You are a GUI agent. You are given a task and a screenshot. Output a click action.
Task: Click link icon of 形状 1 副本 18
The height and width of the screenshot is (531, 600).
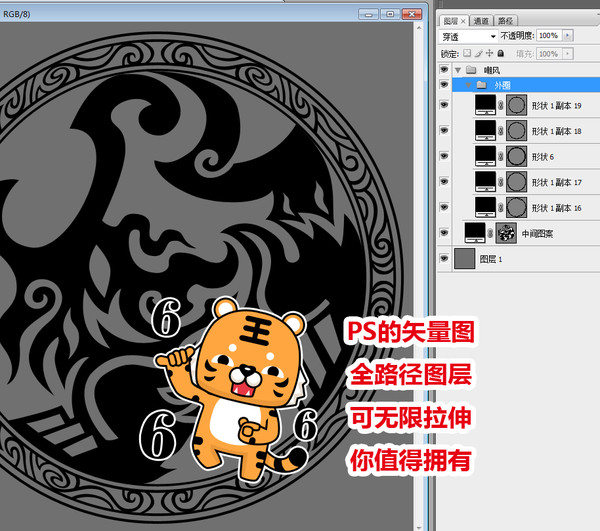[x=501, y=131]
